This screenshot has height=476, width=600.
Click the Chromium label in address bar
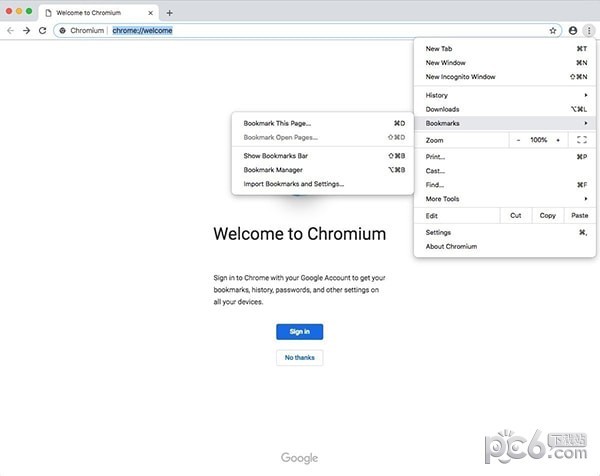coord(87,31)
